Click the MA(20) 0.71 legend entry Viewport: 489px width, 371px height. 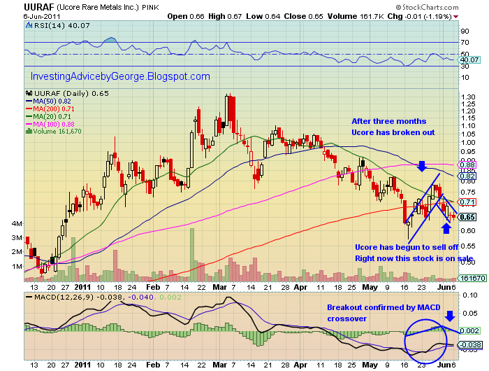coord(48,116)
